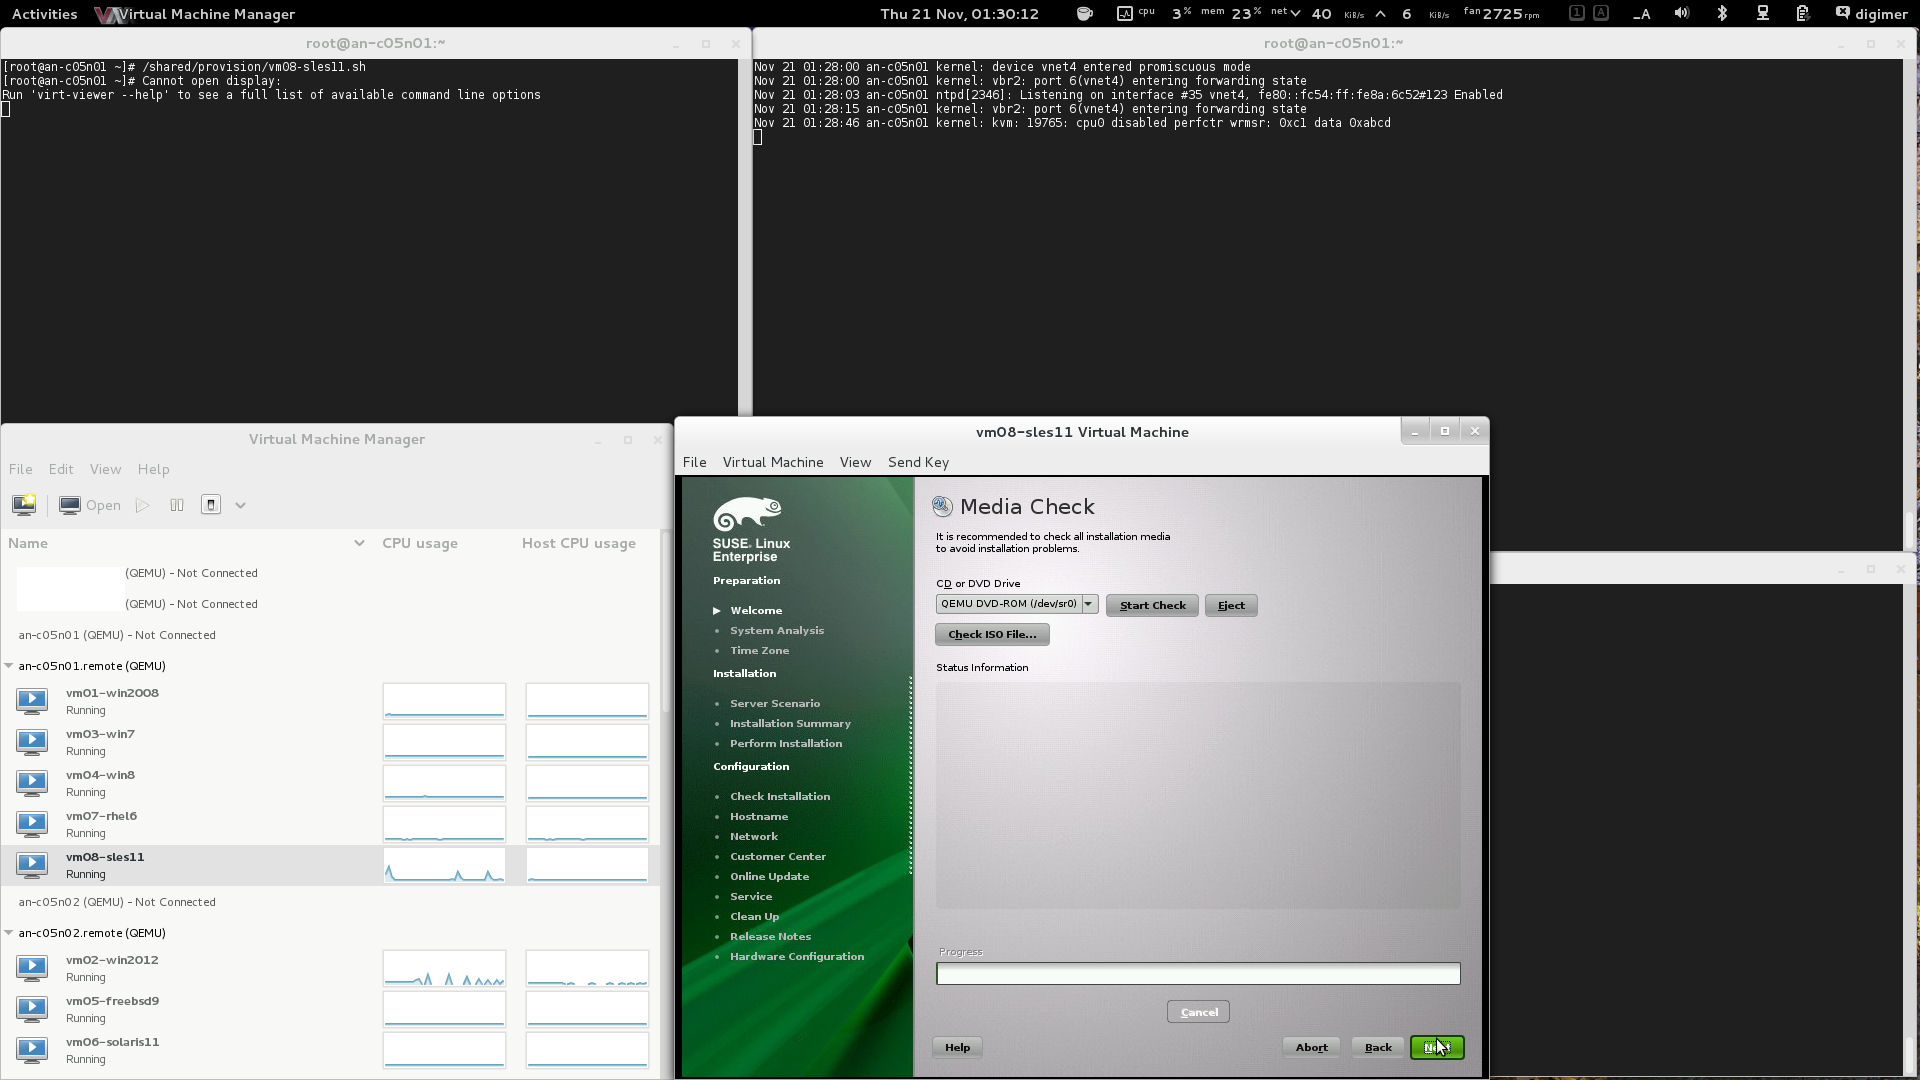Click the CPU monitor graph icon in top bar
The width and height of the screenshot is (1920, 1080).
tap(1125, 14)
